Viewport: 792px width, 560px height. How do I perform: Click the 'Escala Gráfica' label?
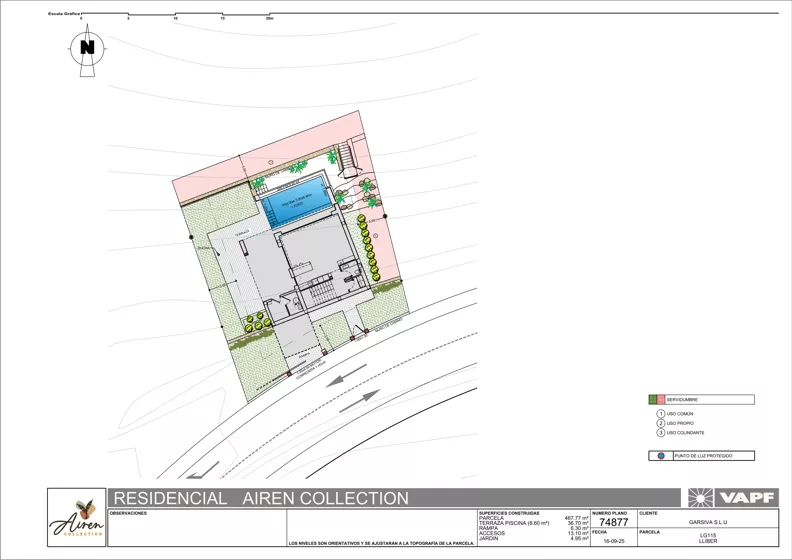point(64,14)
